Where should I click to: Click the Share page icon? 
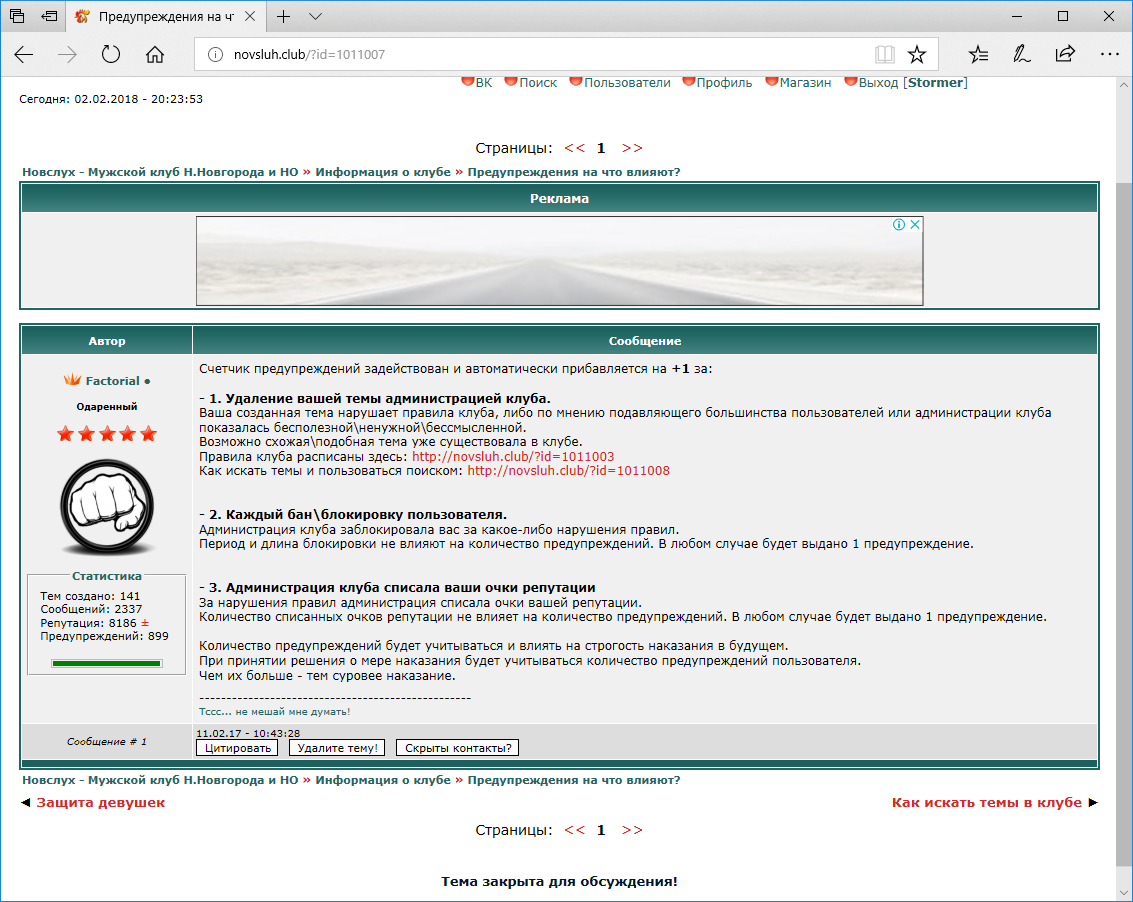pos(1065,54)
